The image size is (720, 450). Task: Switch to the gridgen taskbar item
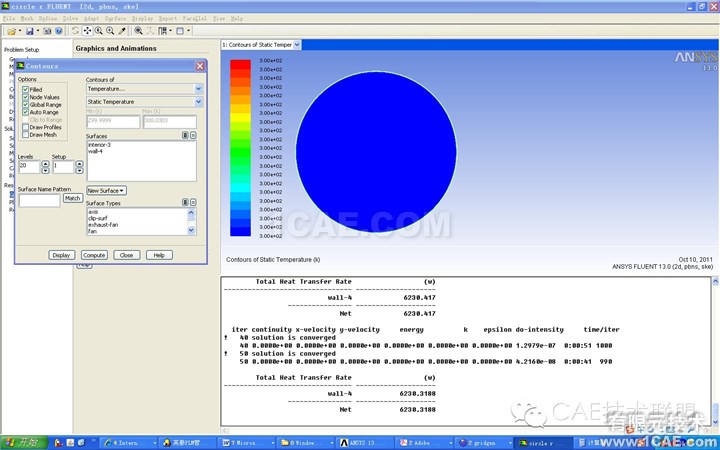coord(484,443)
